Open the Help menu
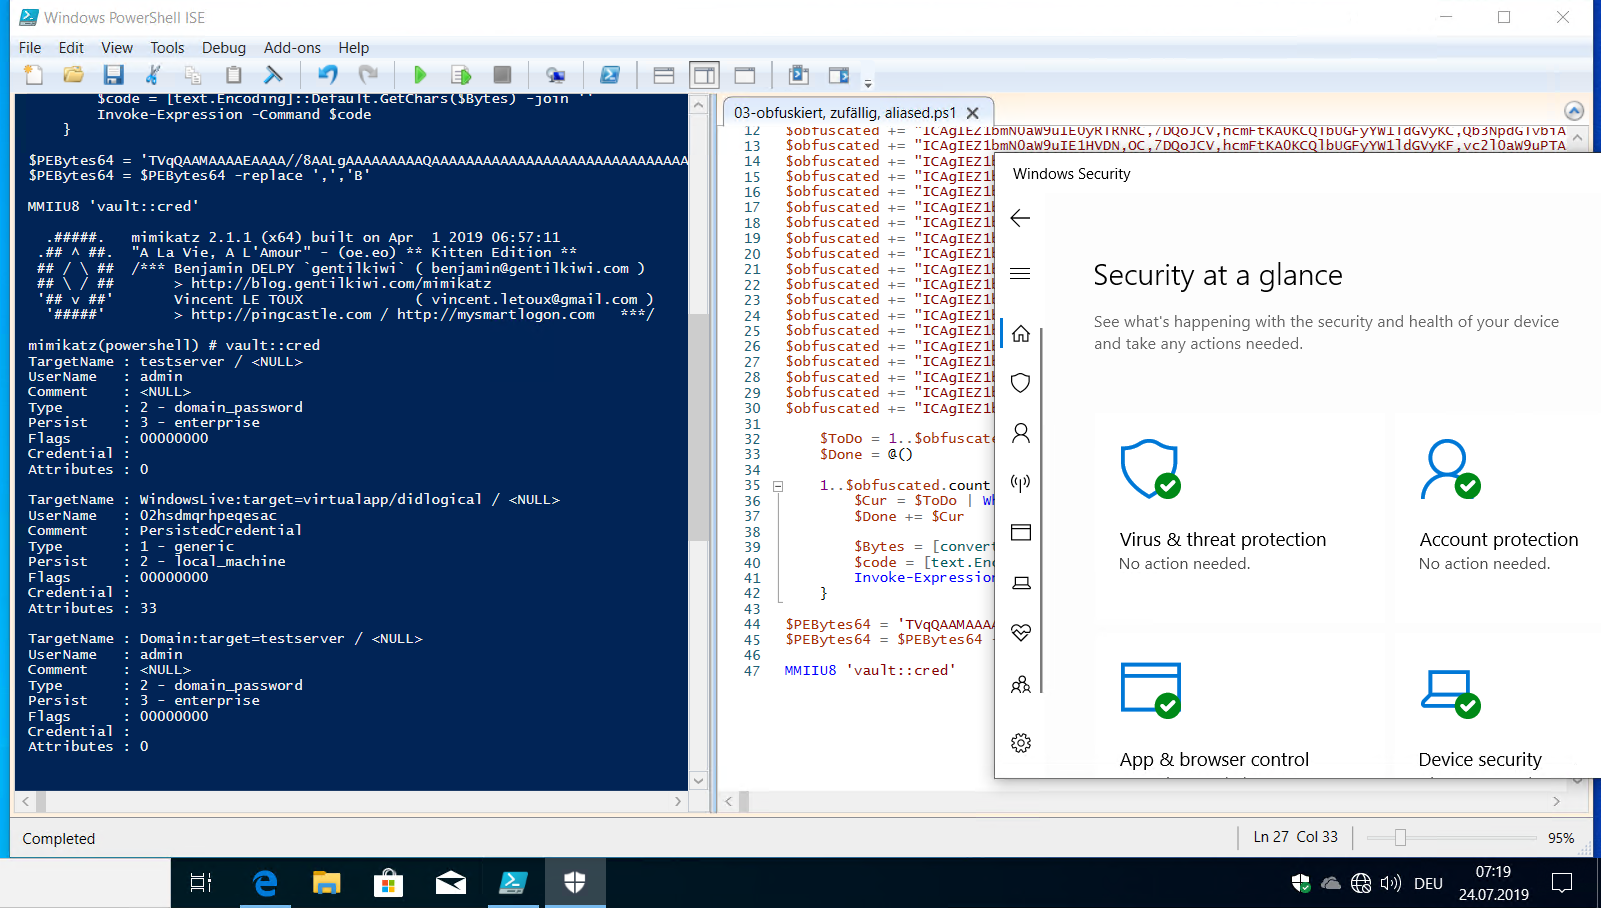 [353, 47]
